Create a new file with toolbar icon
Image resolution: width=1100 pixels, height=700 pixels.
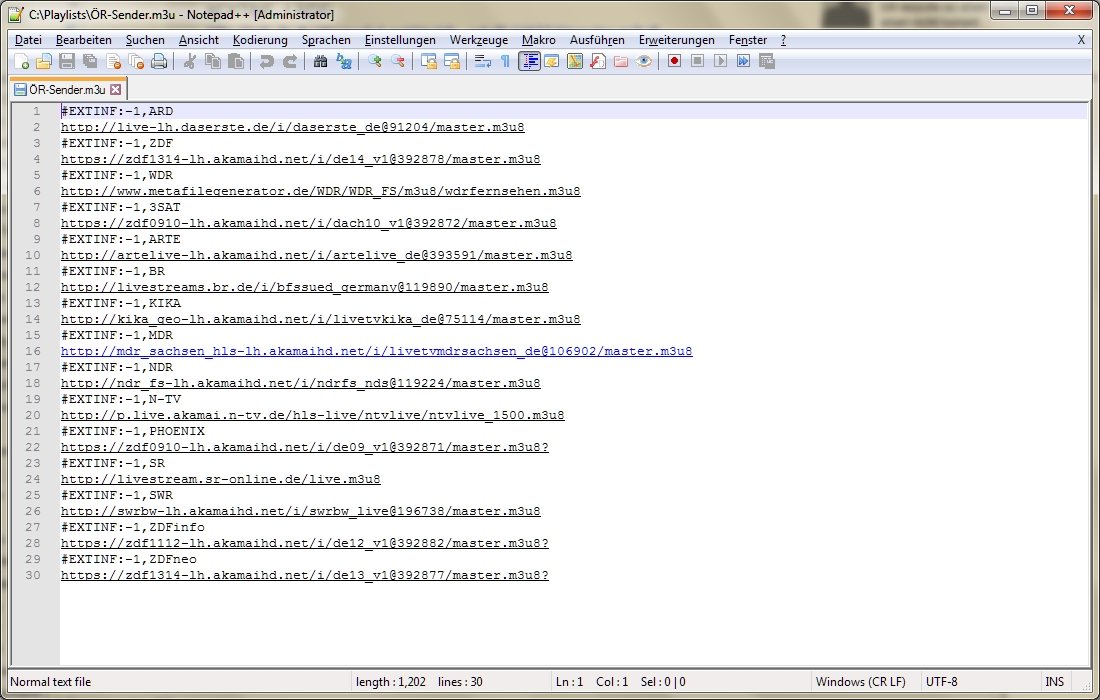[x=22, y=62]
